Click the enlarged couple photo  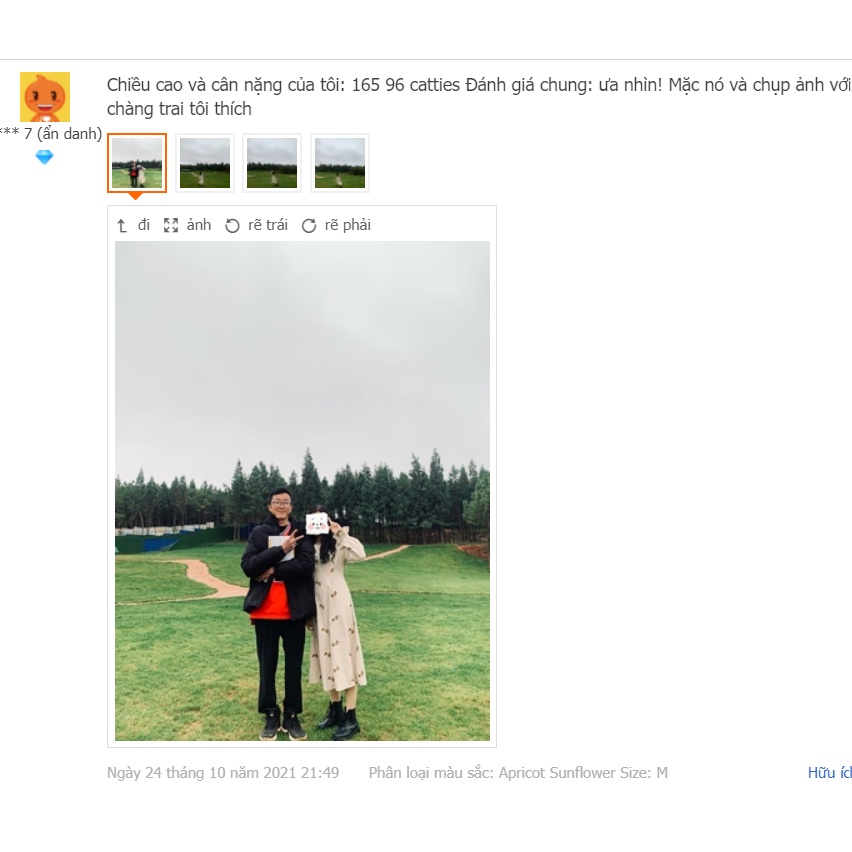[302, 491]
